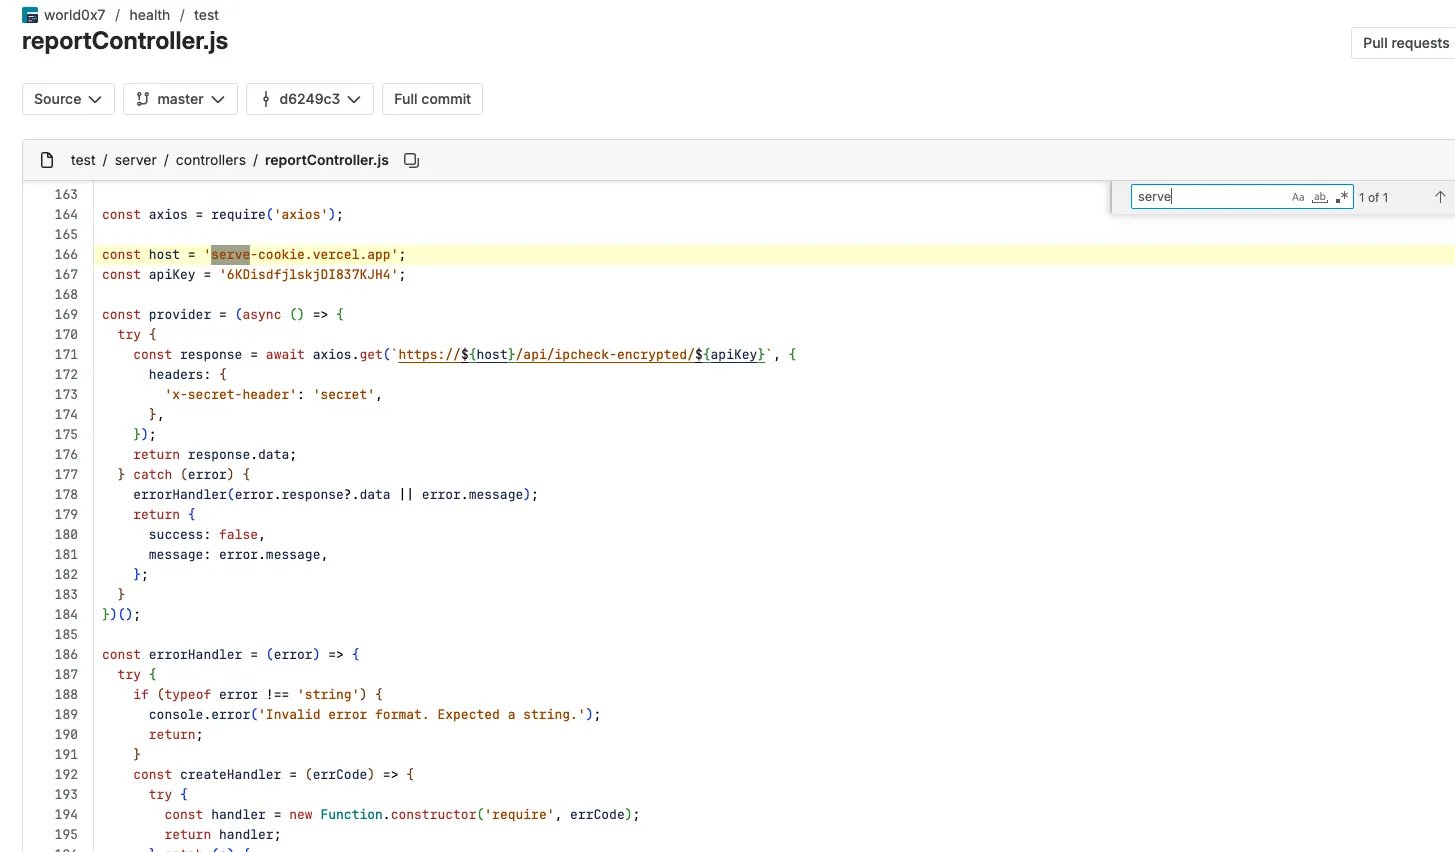The image size is (1455, 852).
Task: Click the commit icon beside d6249c3
Action: click(265, 99)
